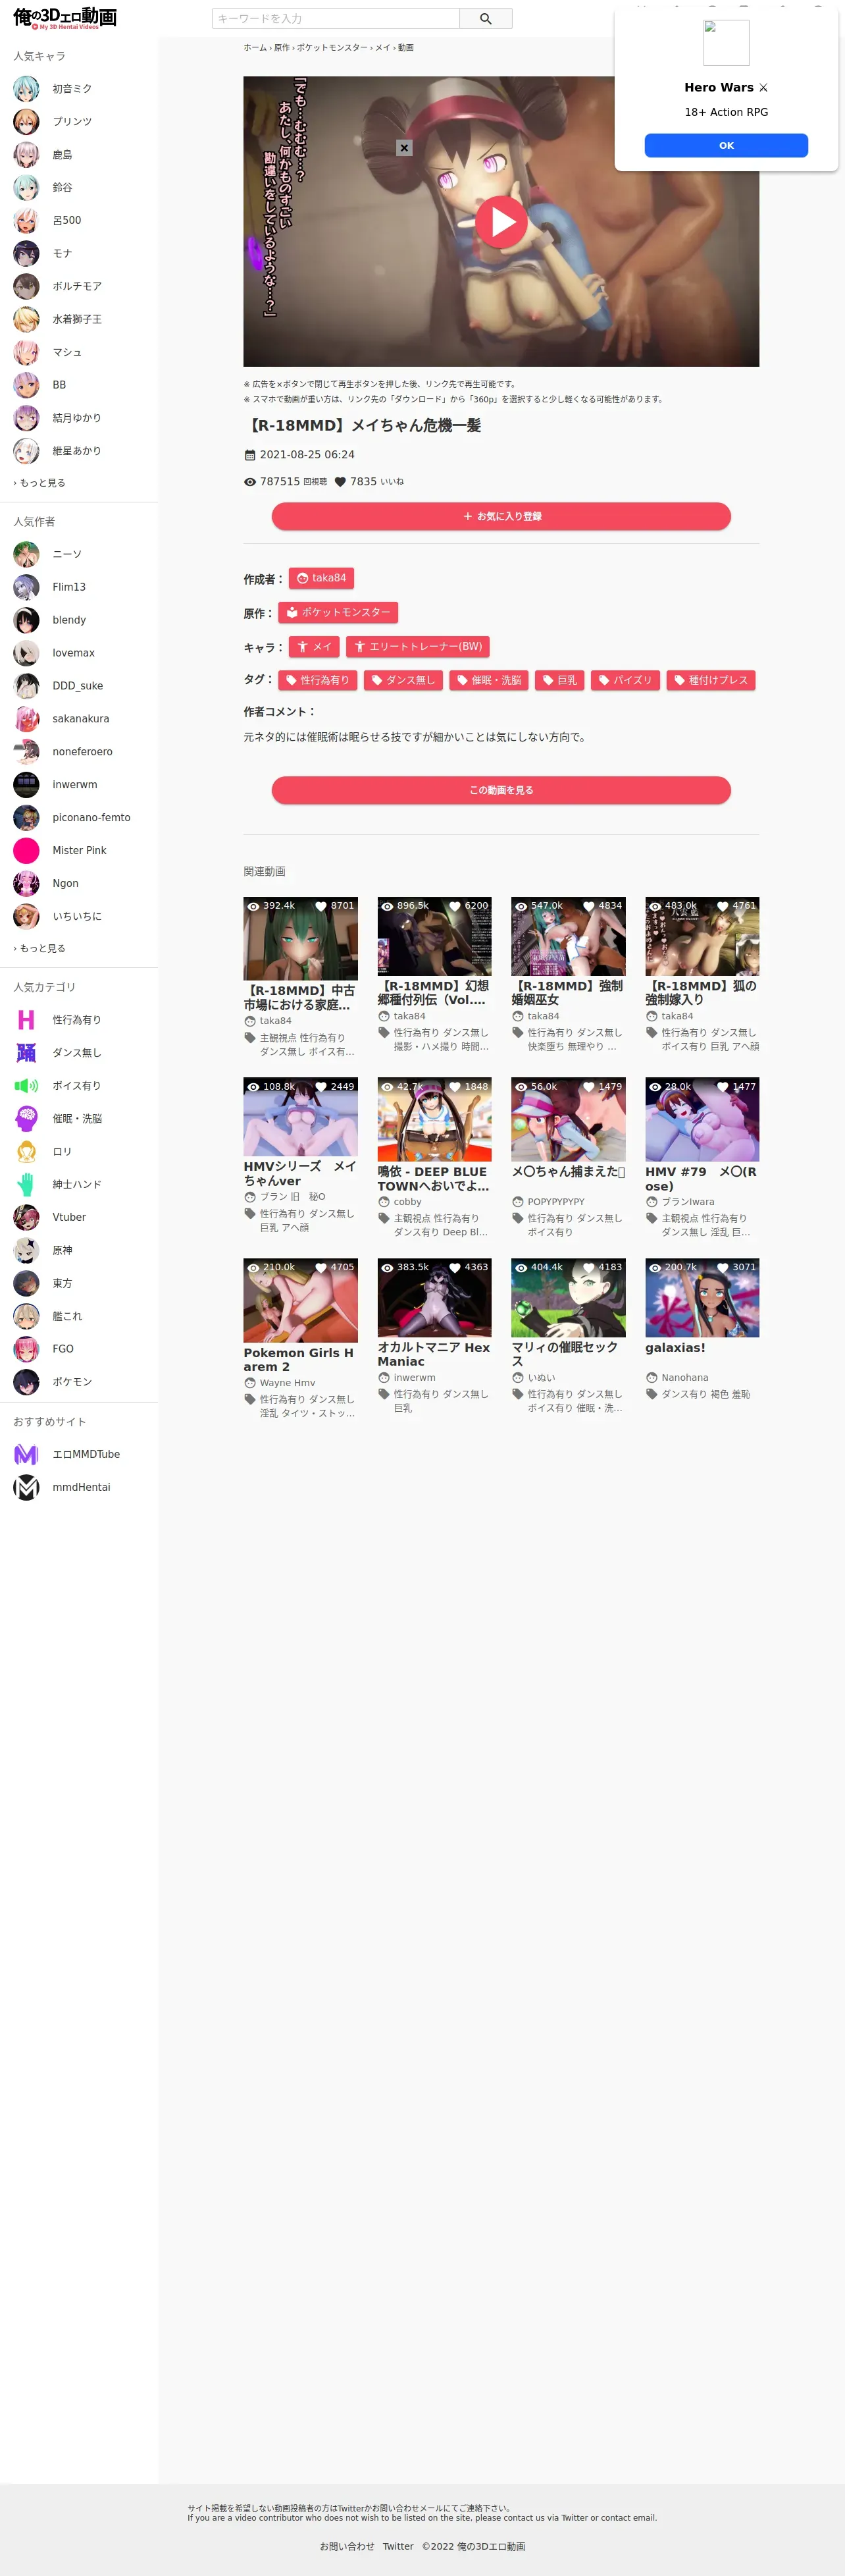The height and width of the screenshot is (2576, 845).
Task: Click 2021-08-25 06:24 date text
Action: point(307,454)
